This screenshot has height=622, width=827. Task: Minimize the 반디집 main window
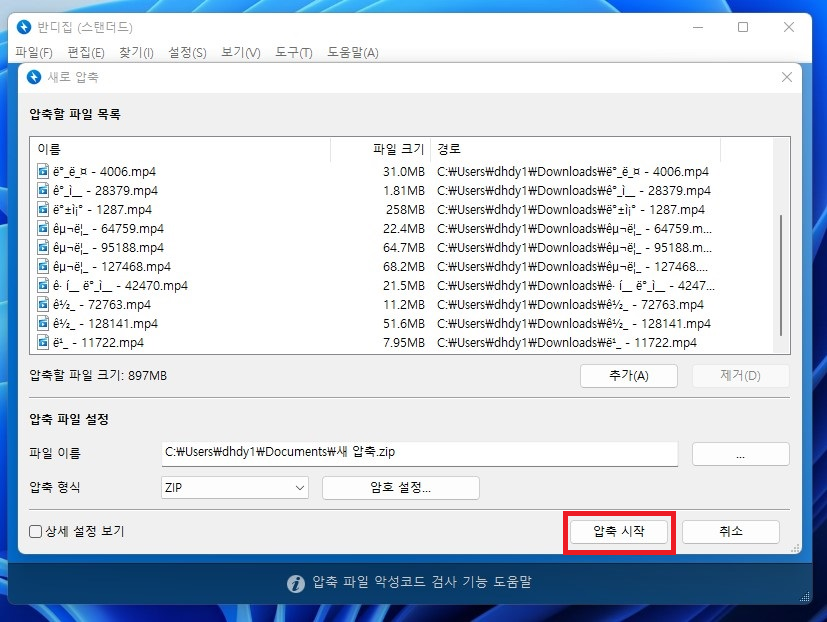pos(698,27)
